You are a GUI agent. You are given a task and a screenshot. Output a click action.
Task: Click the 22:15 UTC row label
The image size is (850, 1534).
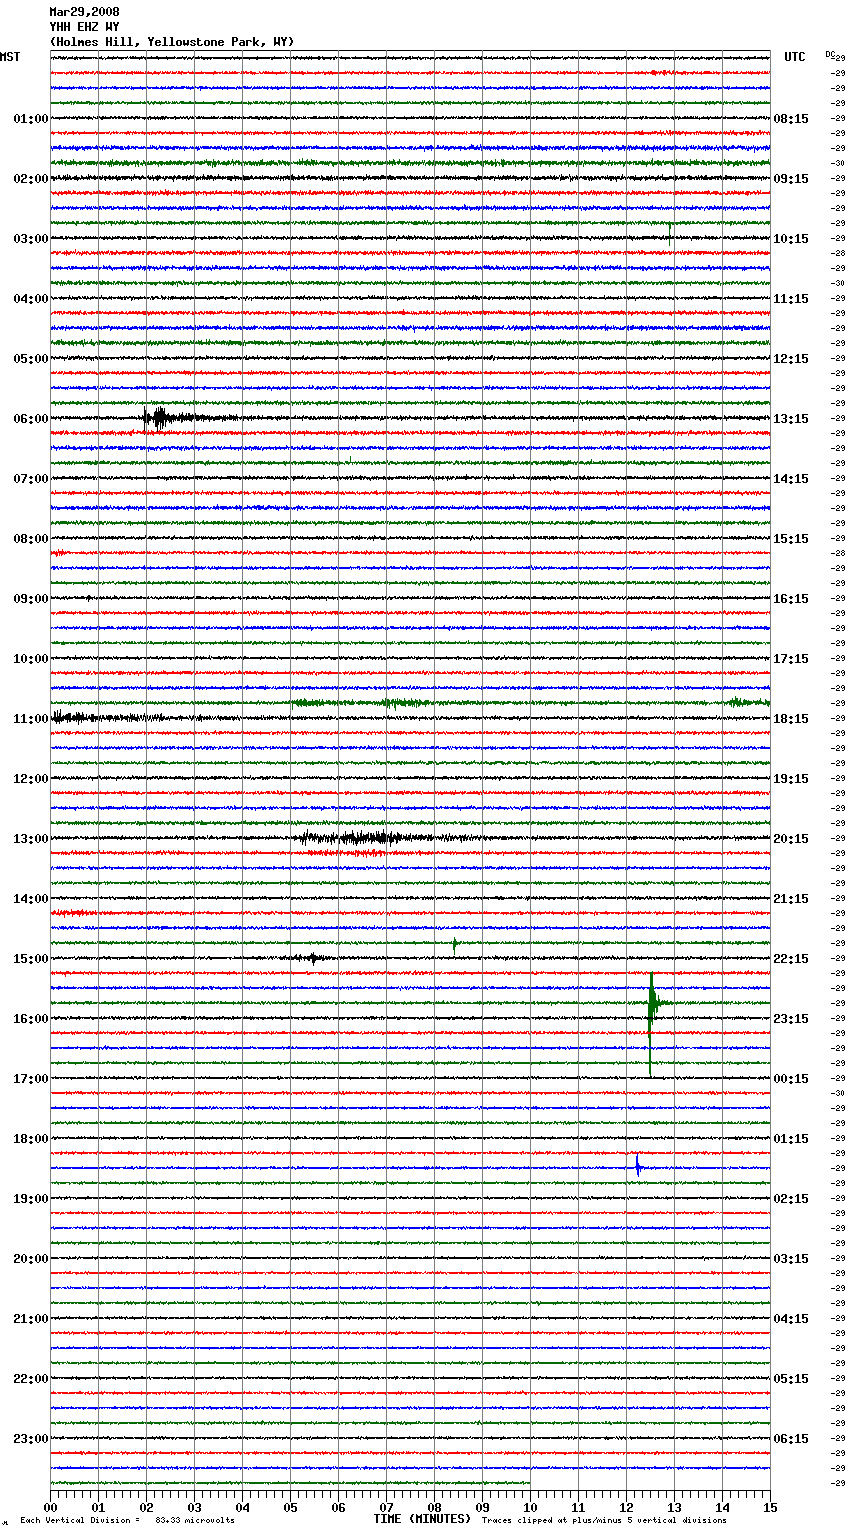(x=791, y=959)
